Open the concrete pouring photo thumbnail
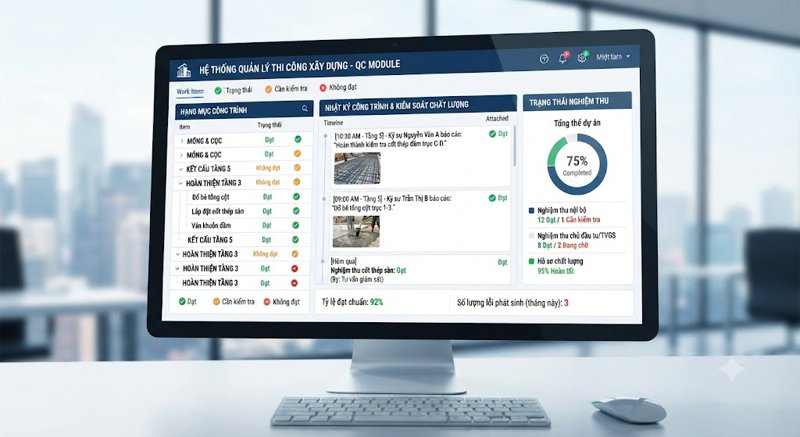800x437 pixels. (356, 232)
